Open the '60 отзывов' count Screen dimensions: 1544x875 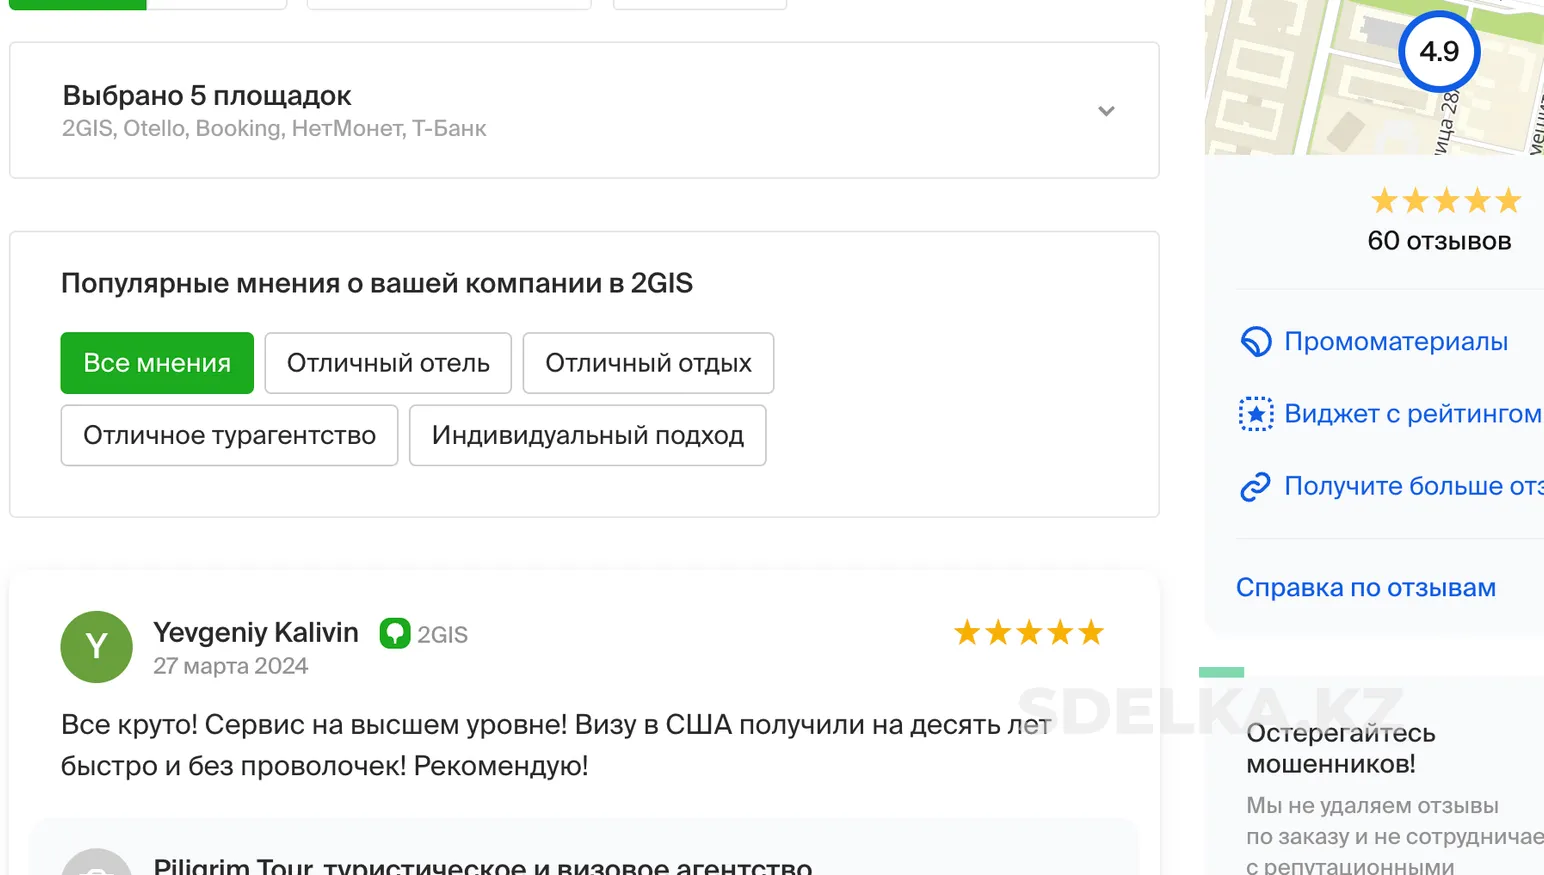click(1439, 241)
